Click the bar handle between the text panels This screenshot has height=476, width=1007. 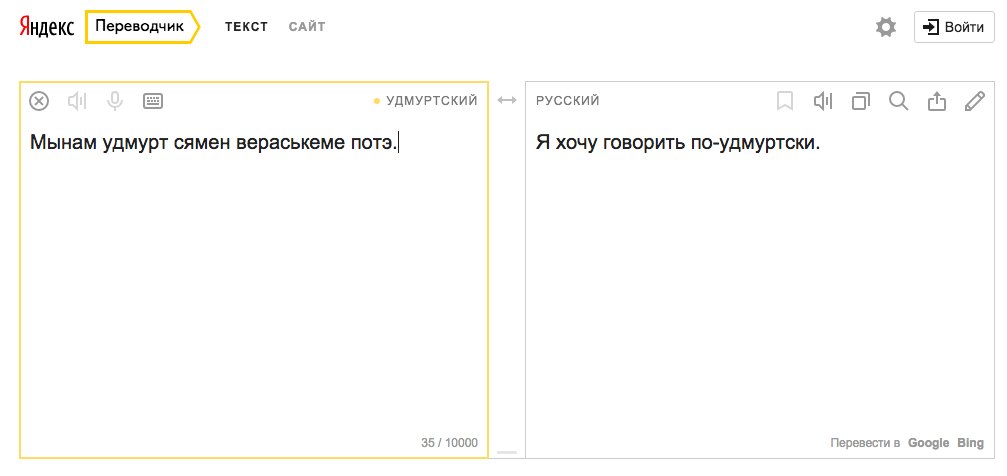[x=507, y=452]
